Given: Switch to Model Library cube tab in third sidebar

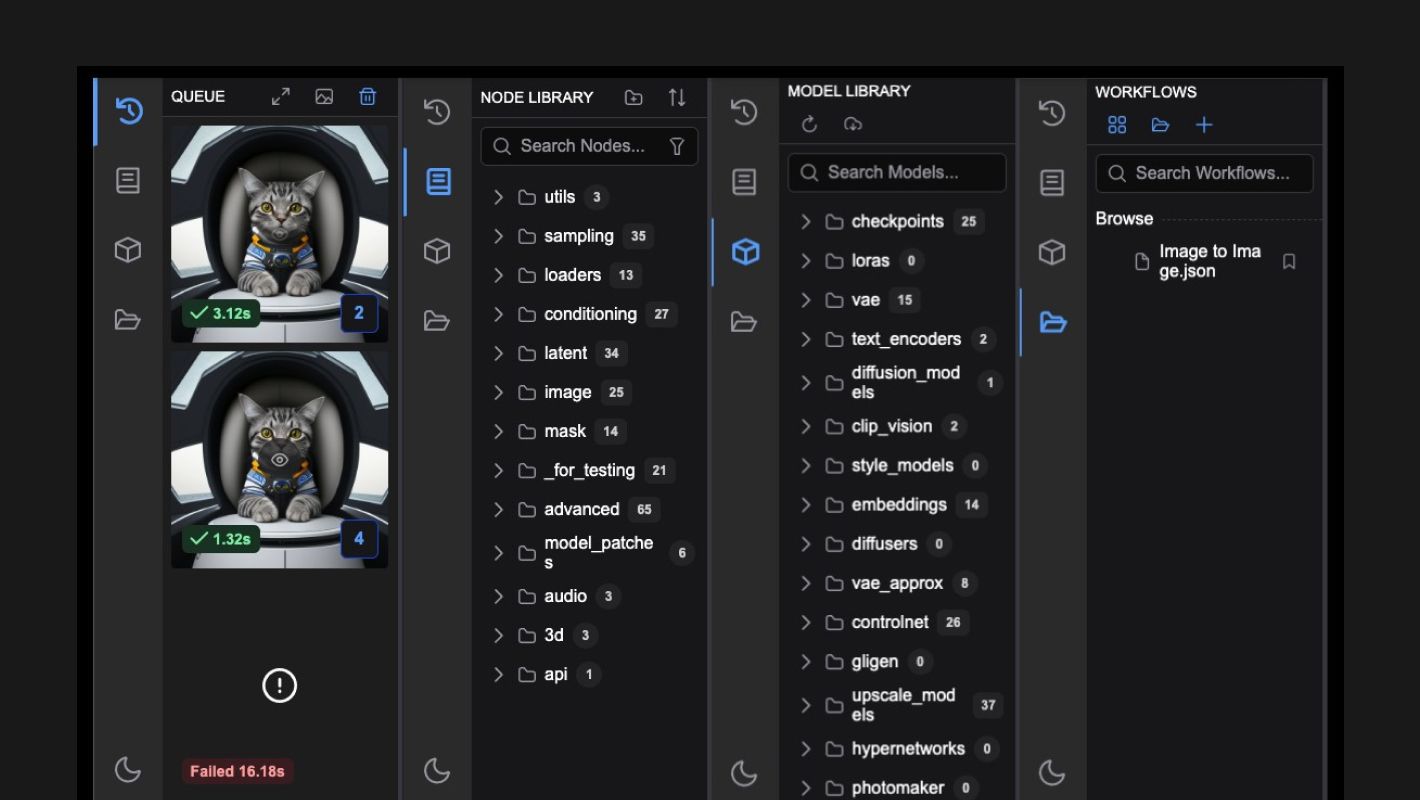Looking at the screenshot, I should 745,252.
